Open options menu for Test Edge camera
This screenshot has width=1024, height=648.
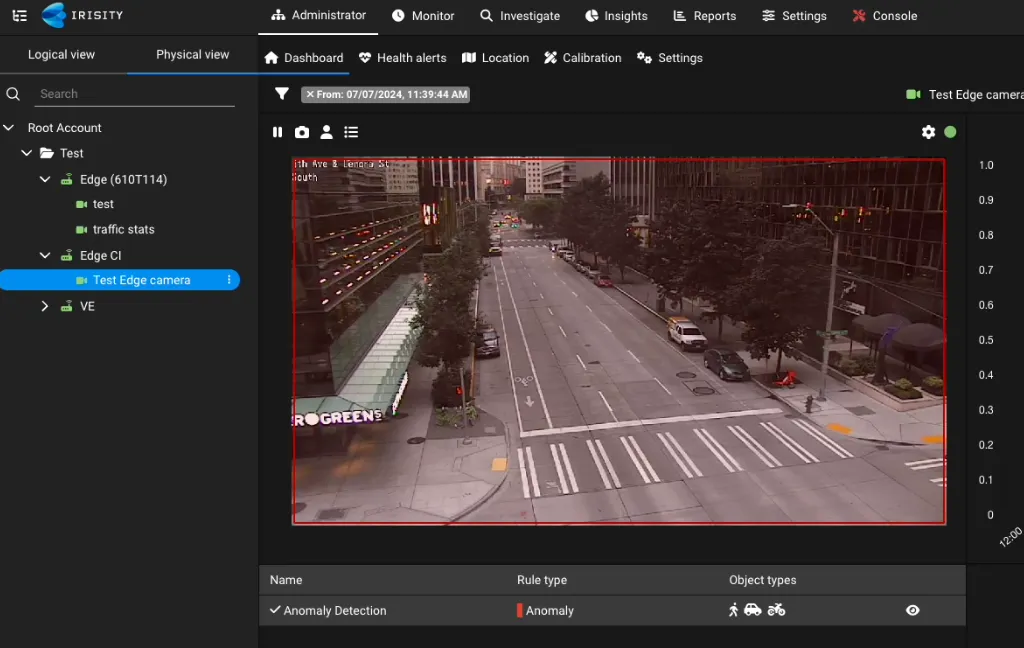(x=229, y=280)
